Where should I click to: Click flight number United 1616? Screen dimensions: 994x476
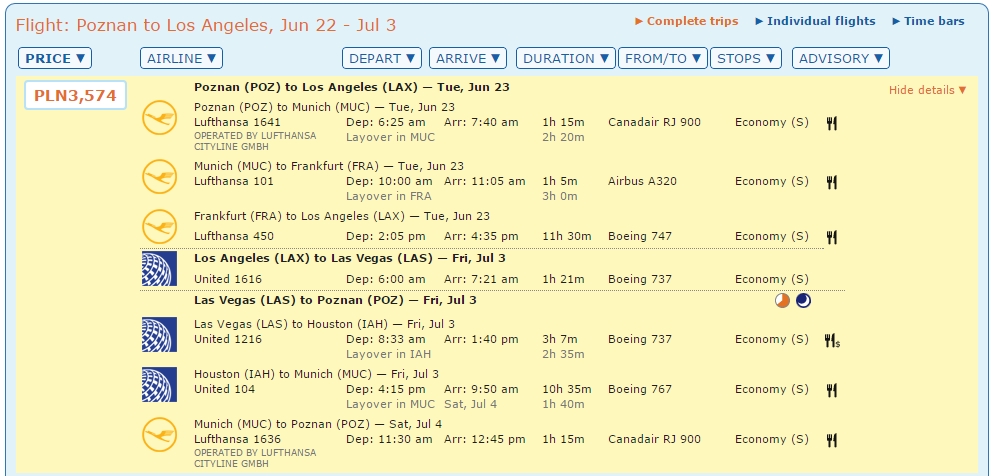pos(228,279)
